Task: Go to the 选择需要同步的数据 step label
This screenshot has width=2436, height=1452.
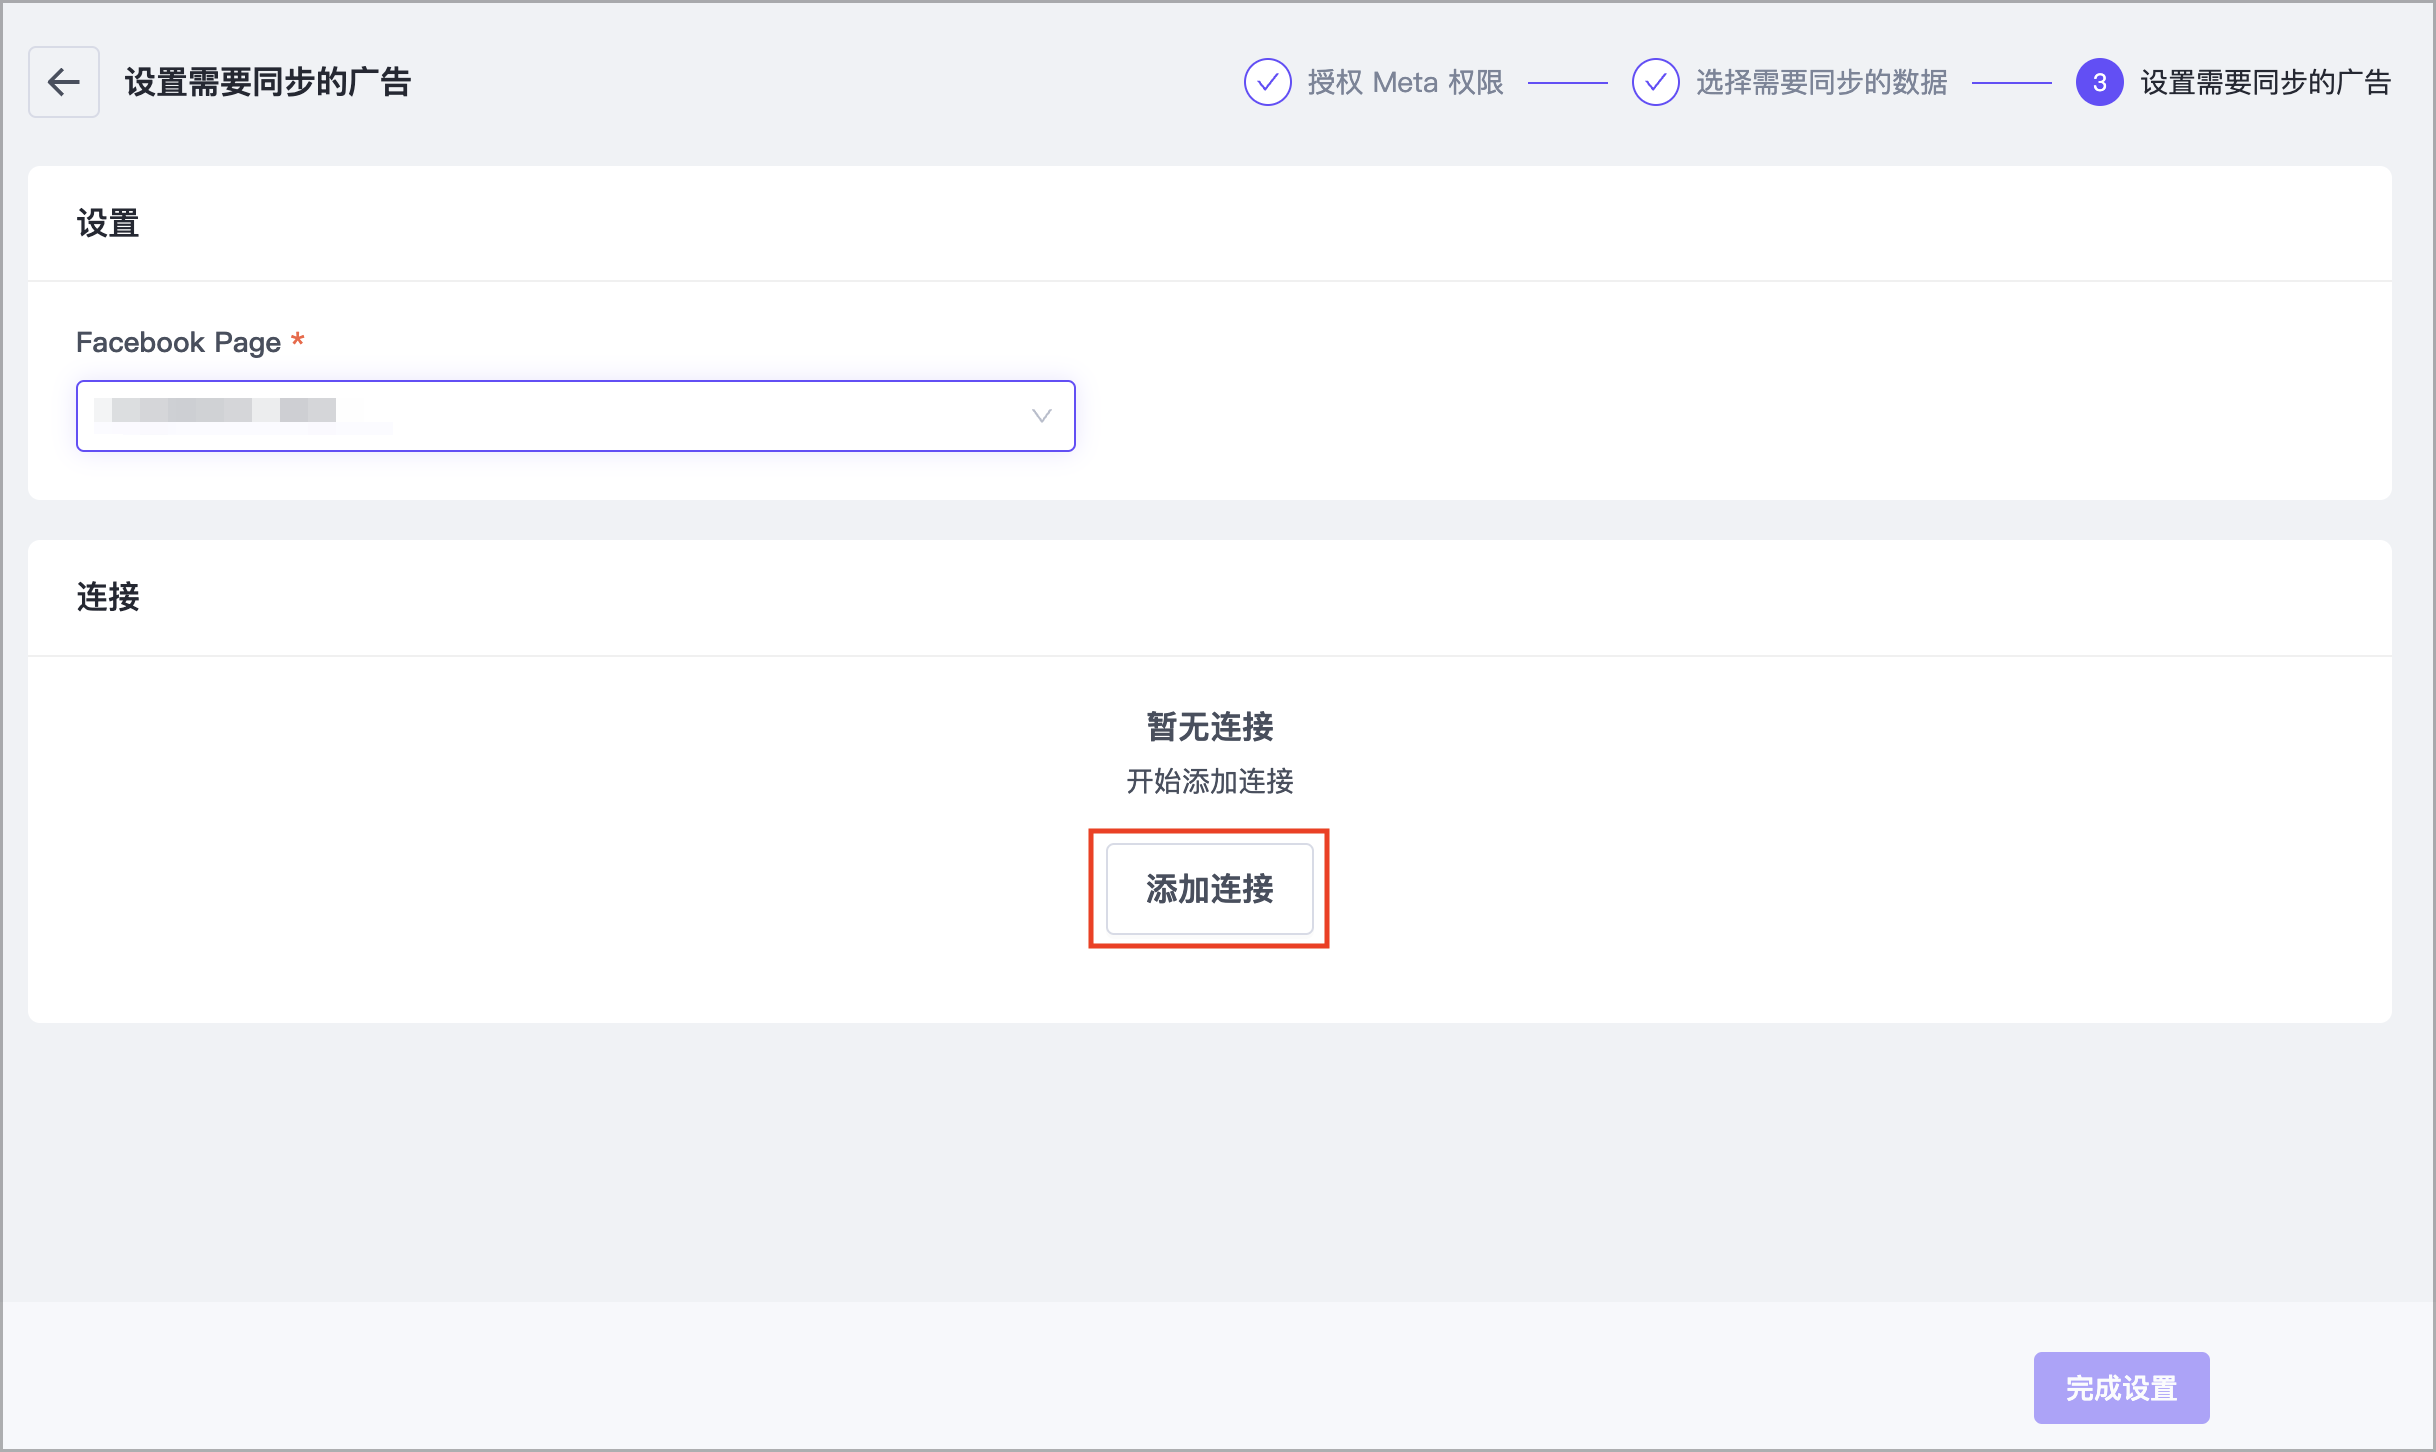Action: (1821, 82)
